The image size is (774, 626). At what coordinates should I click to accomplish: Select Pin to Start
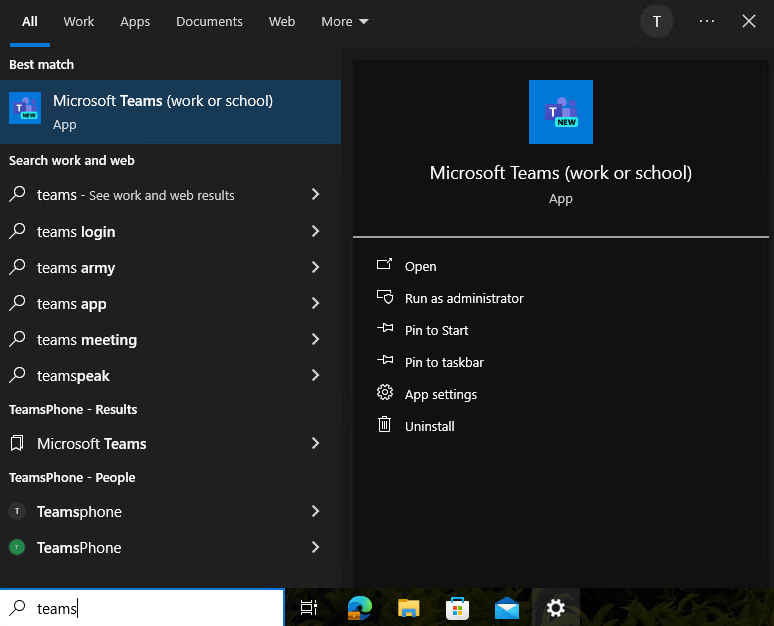436,330
